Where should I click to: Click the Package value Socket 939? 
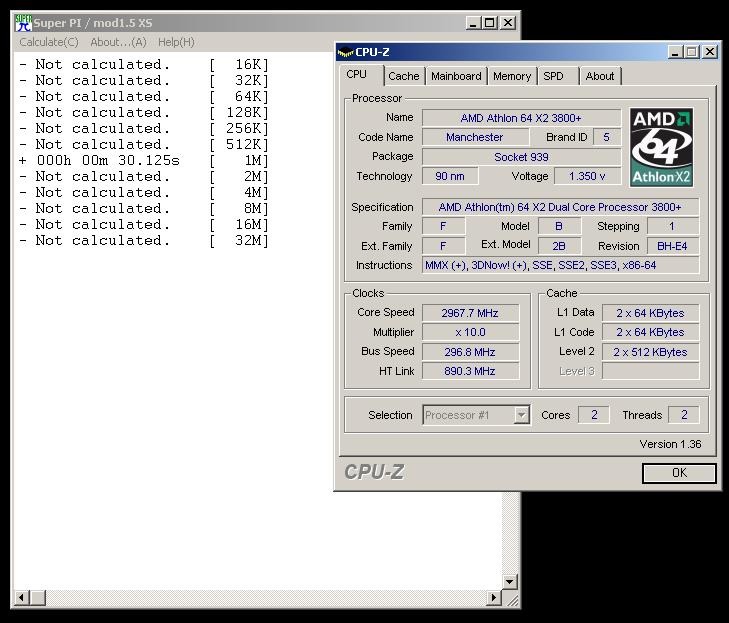pyautogui.click(x=521, y=157)
